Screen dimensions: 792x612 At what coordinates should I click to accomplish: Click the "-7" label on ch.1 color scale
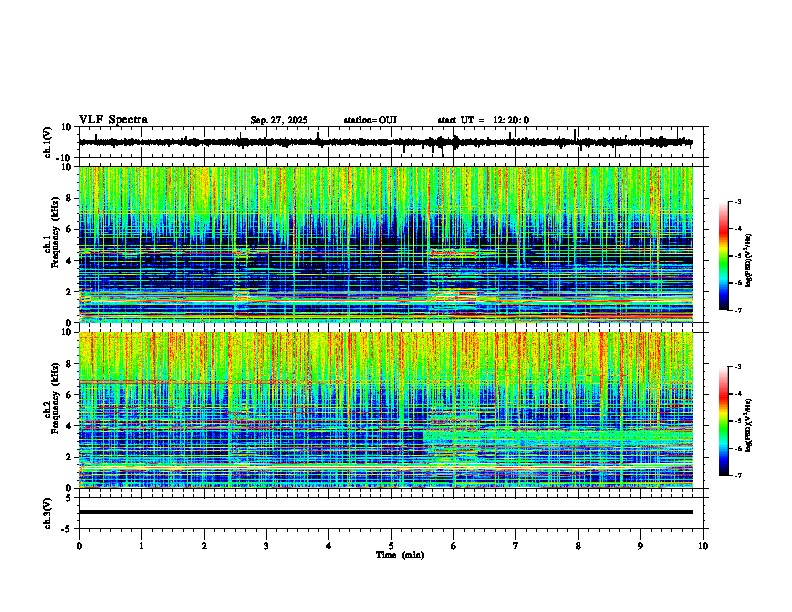[x=737, y=310]
